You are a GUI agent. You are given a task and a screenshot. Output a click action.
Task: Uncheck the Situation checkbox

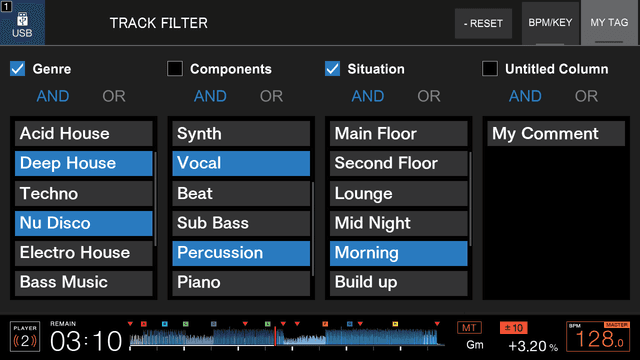coord(332,69)
